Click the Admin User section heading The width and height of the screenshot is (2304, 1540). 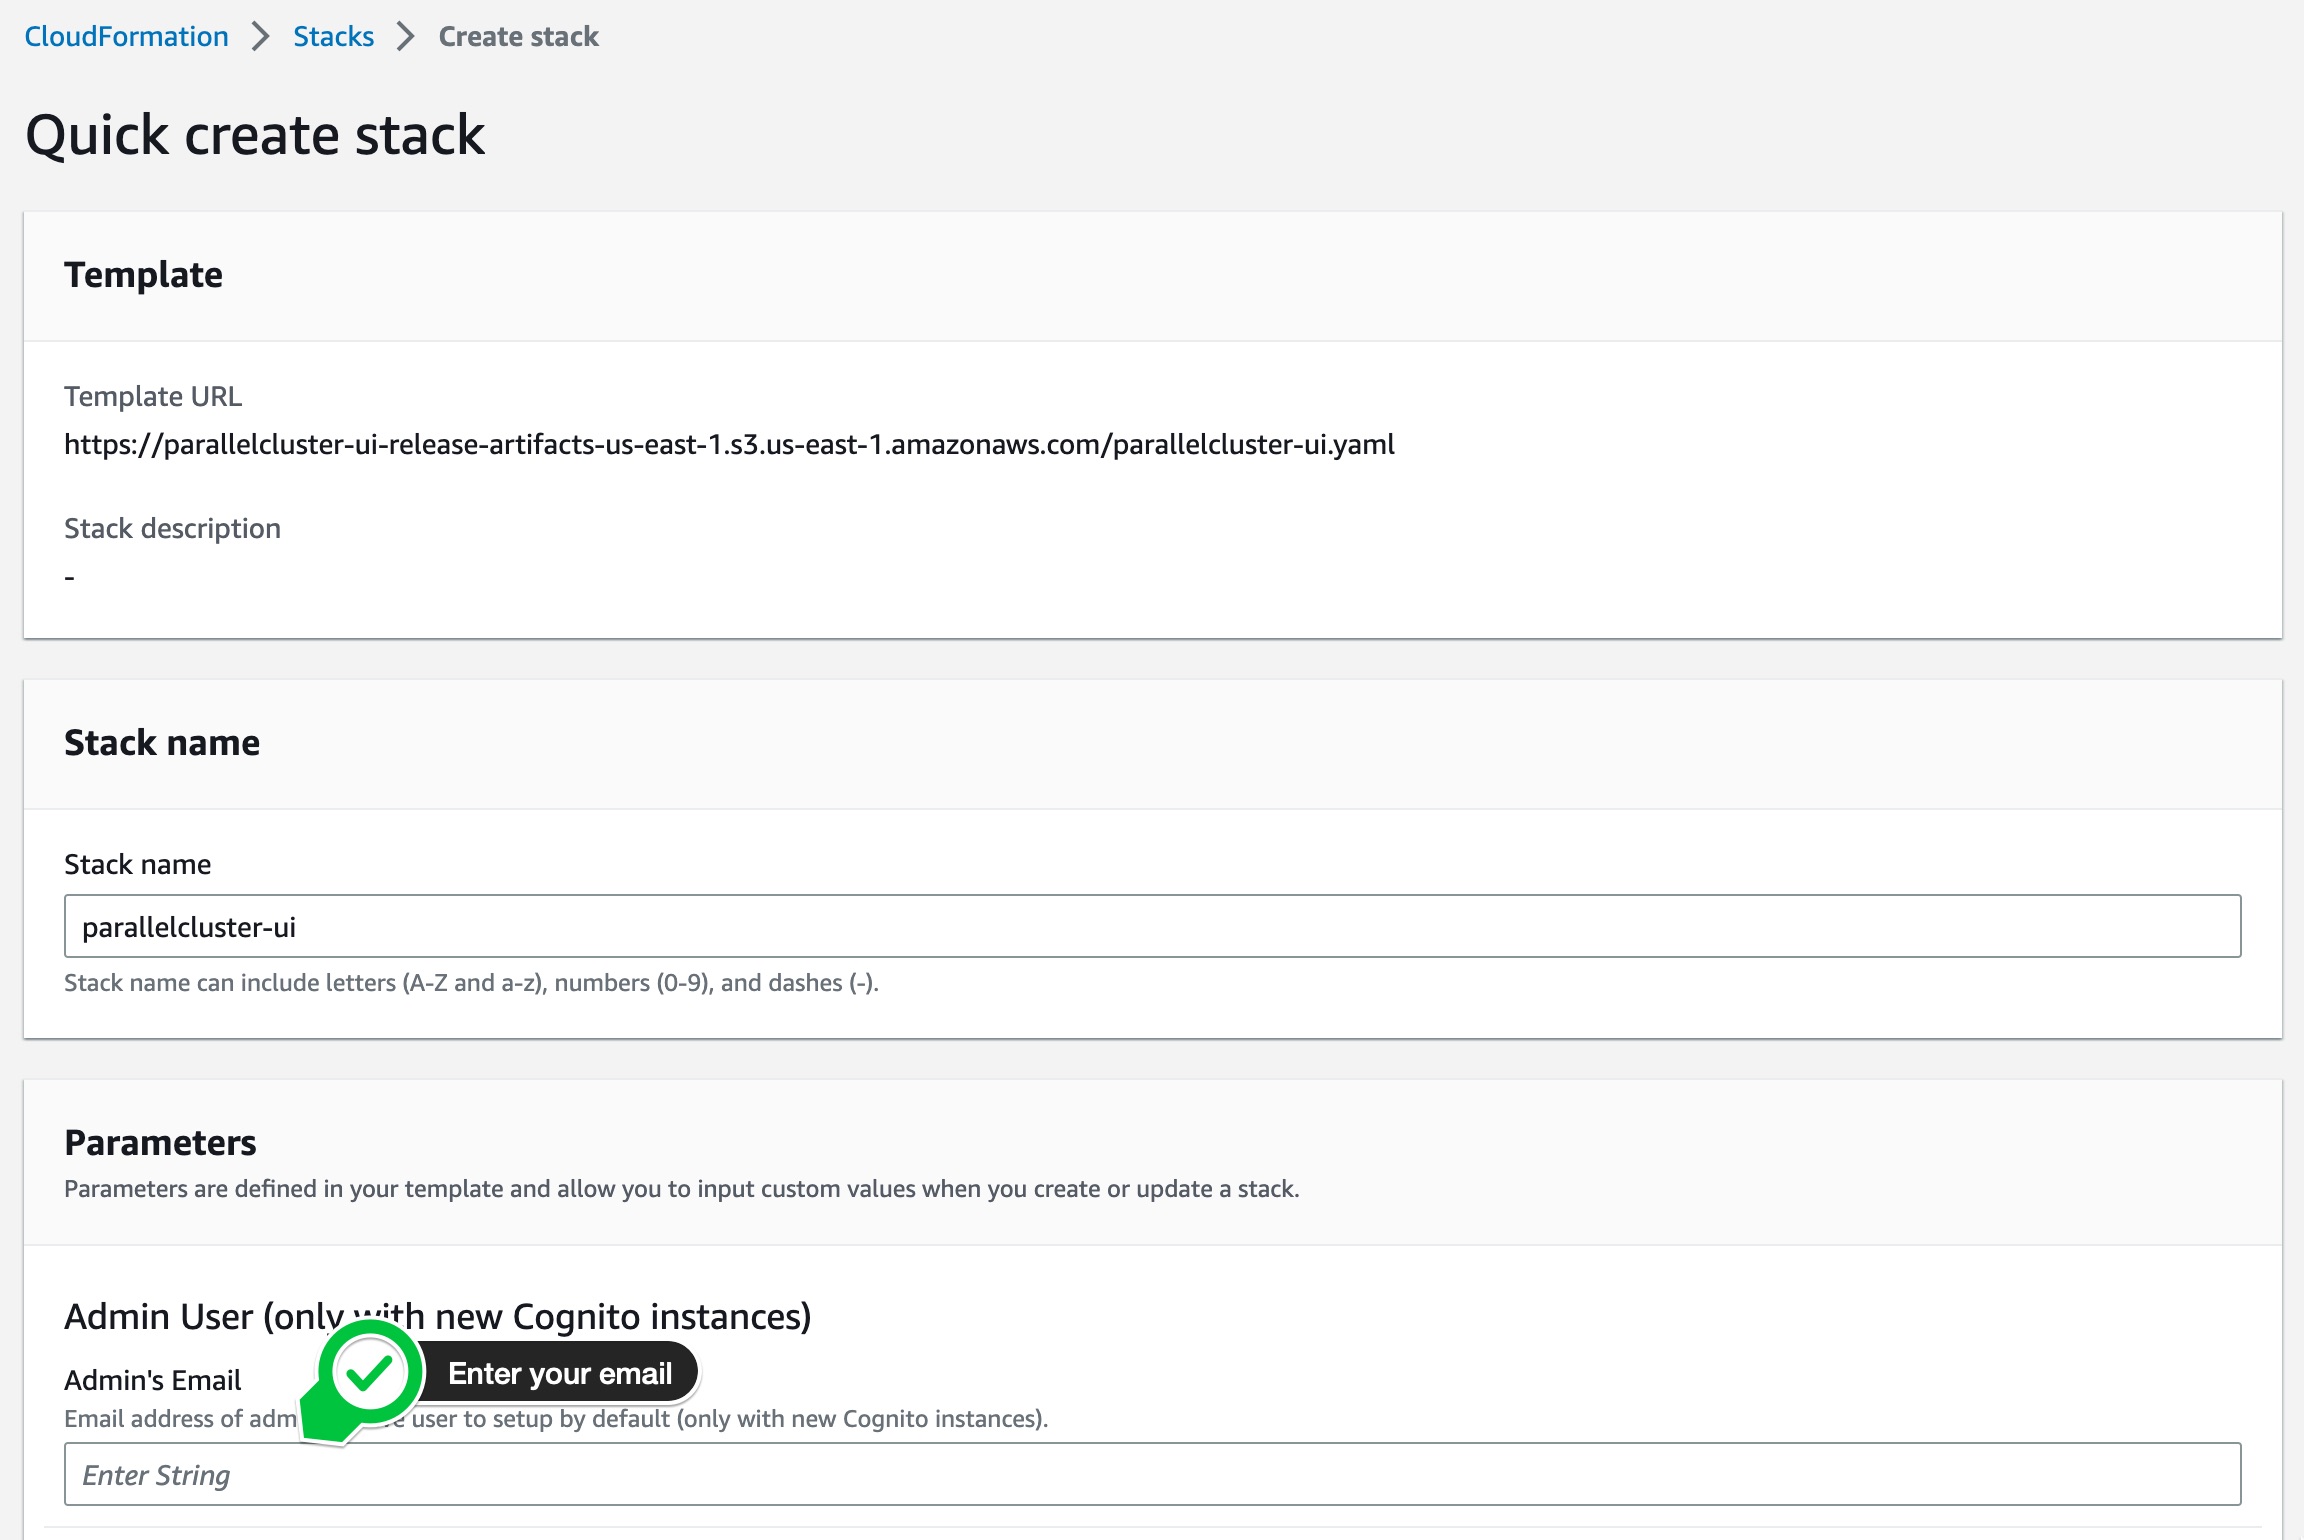click(438, 1316)
